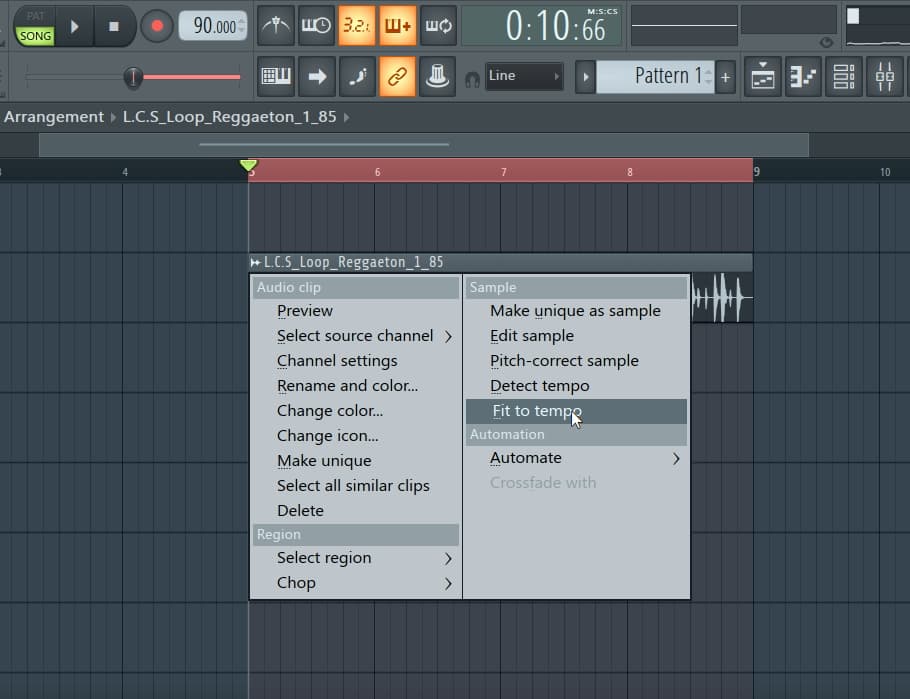This screenshot has width=910, height=699.
Task: Click the main pitch slider knob
Action: [x=132, y=77]
